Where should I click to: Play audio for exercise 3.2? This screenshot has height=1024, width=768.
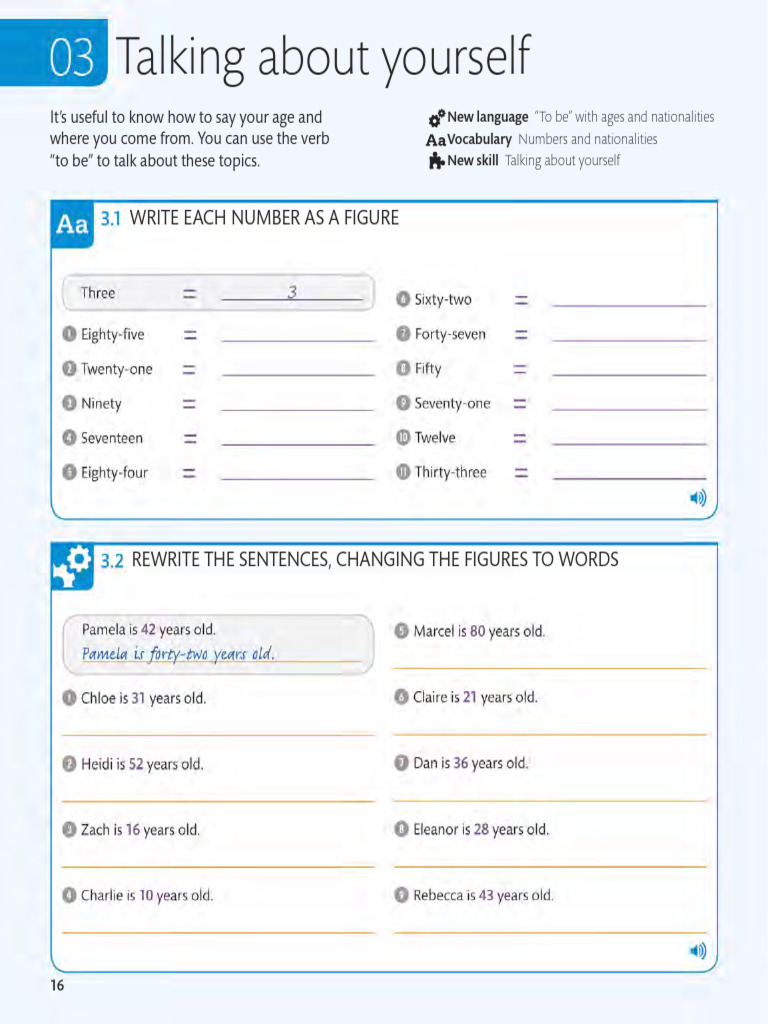pyautogui.click(x=698, y=950)
